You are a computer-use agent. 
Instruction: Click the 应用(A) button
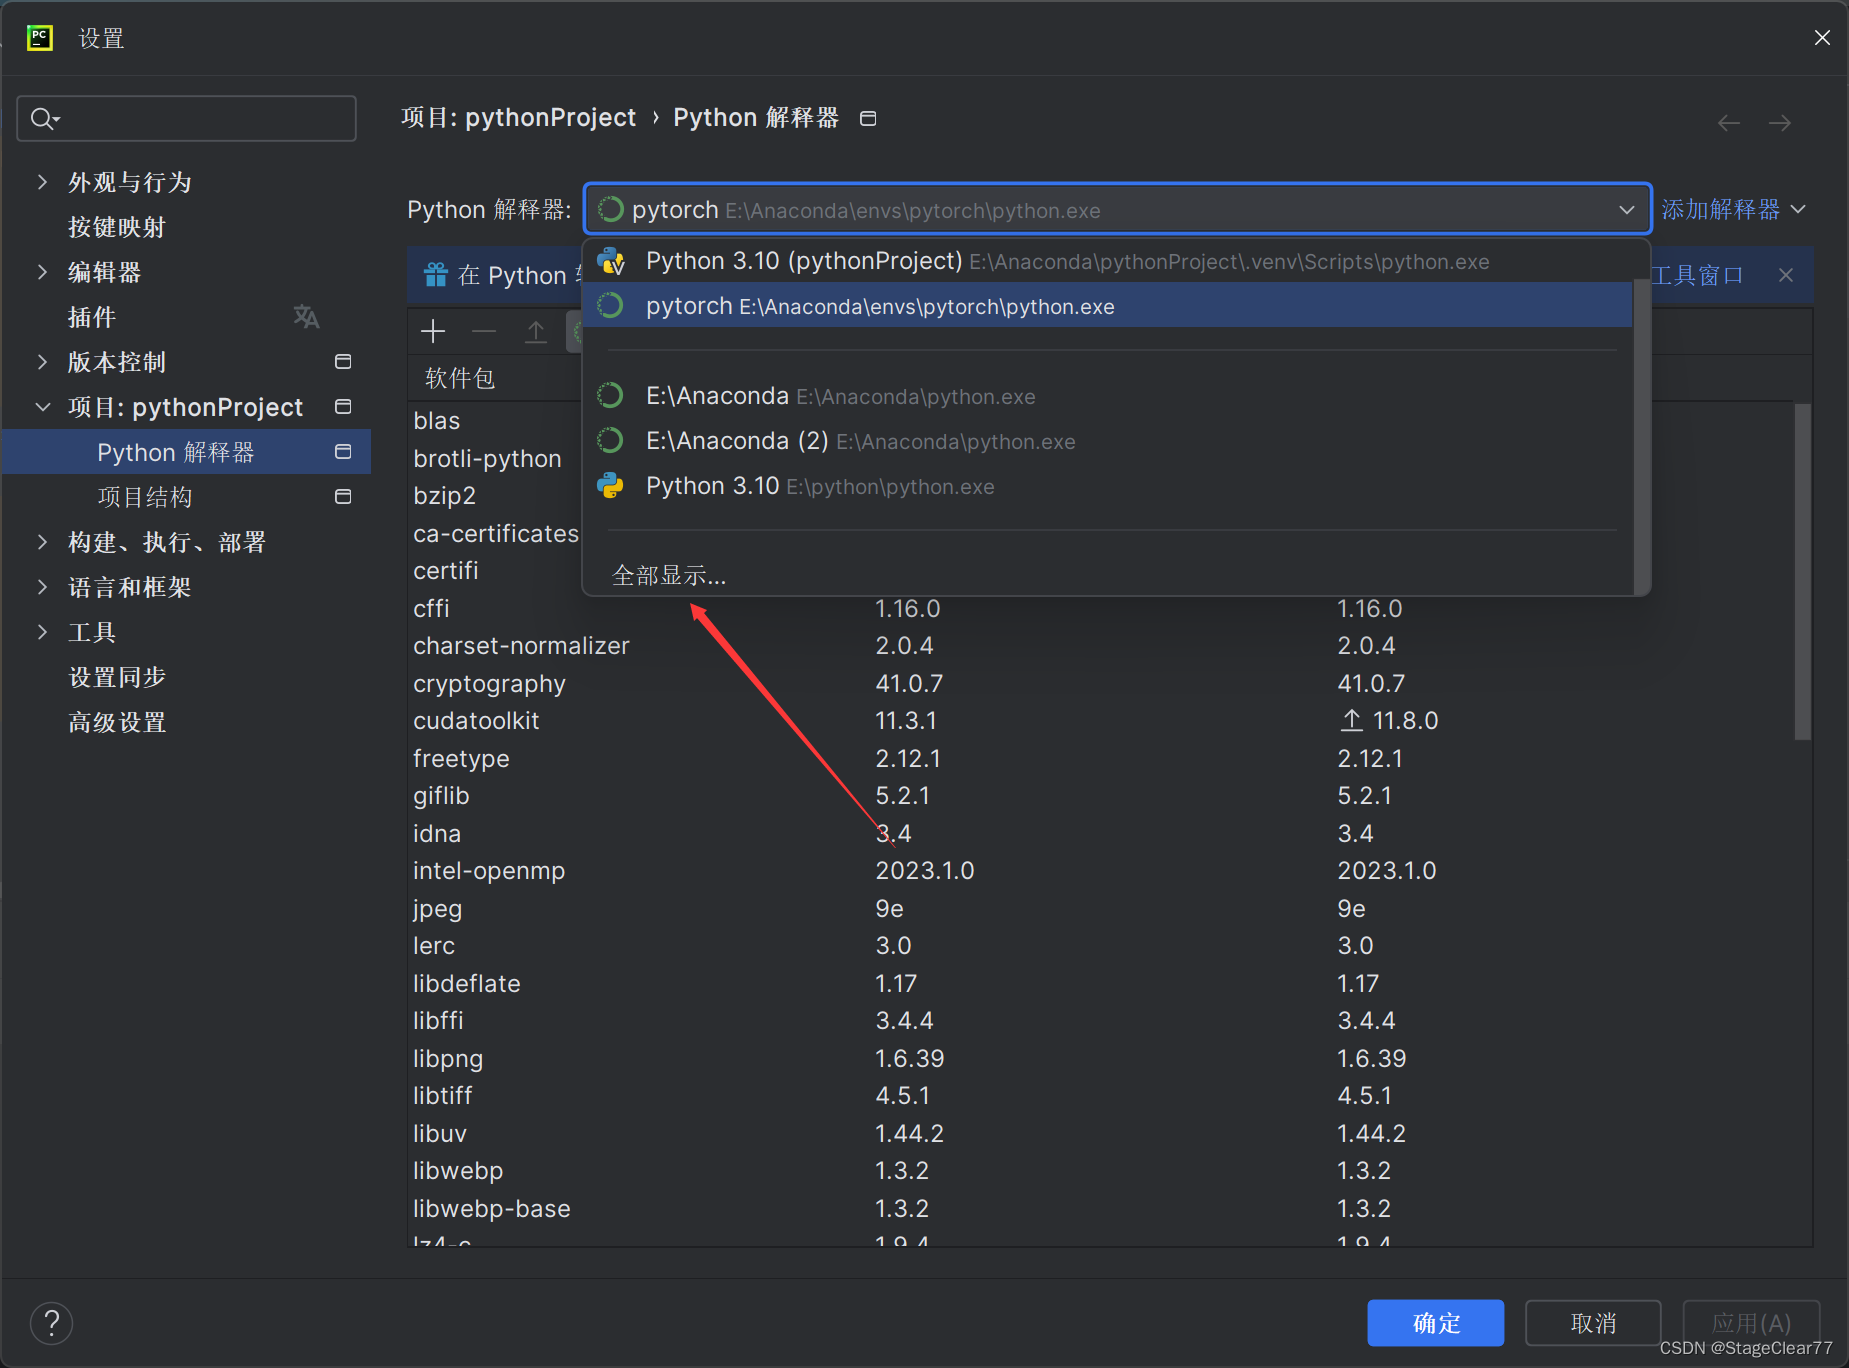point(1751,1323)
